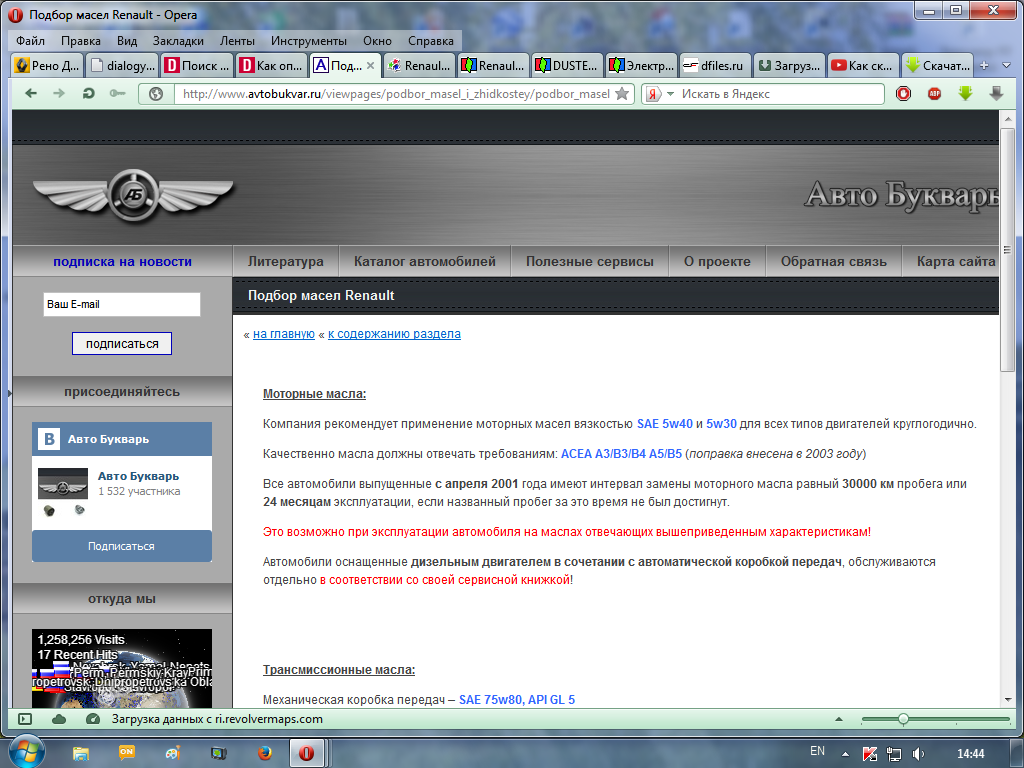Click the 14:44 clock in tray

[970, 754]
